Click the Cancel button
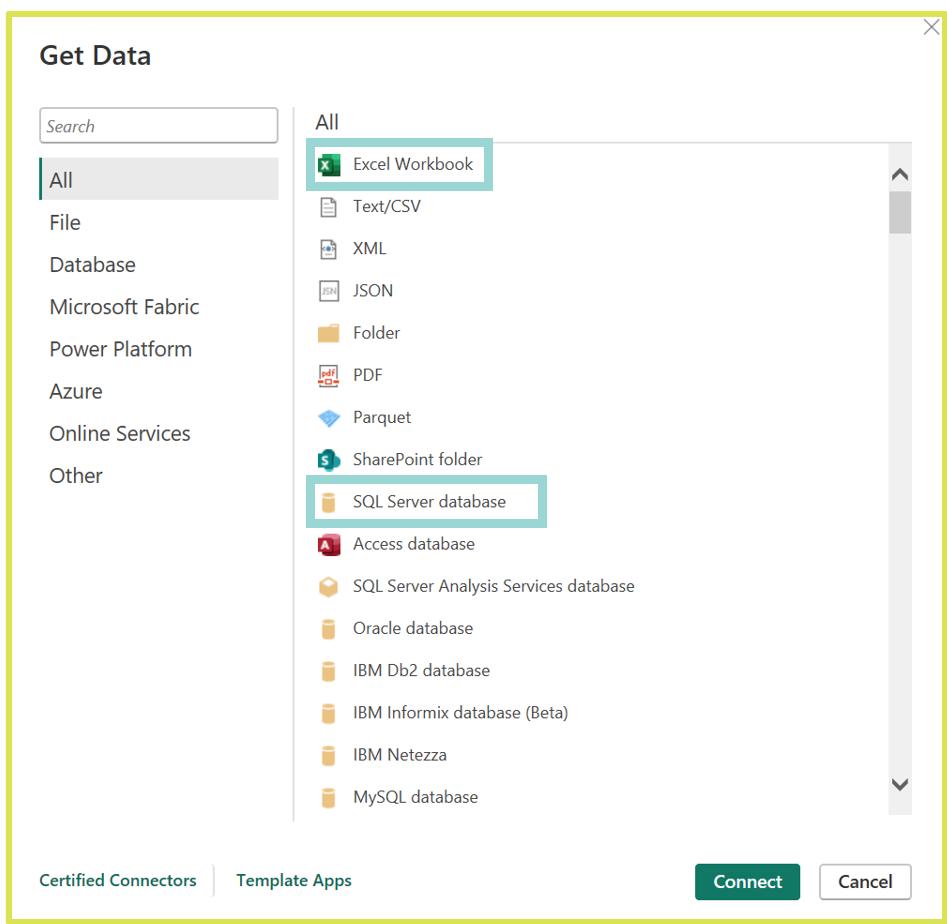 (x=865, y=882)
